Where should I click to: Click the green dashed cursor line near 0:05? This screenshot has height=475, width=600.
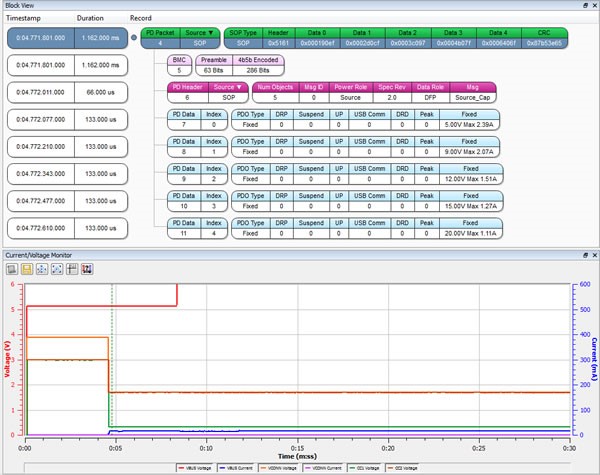pyautogui.click(x=112, y=360)
